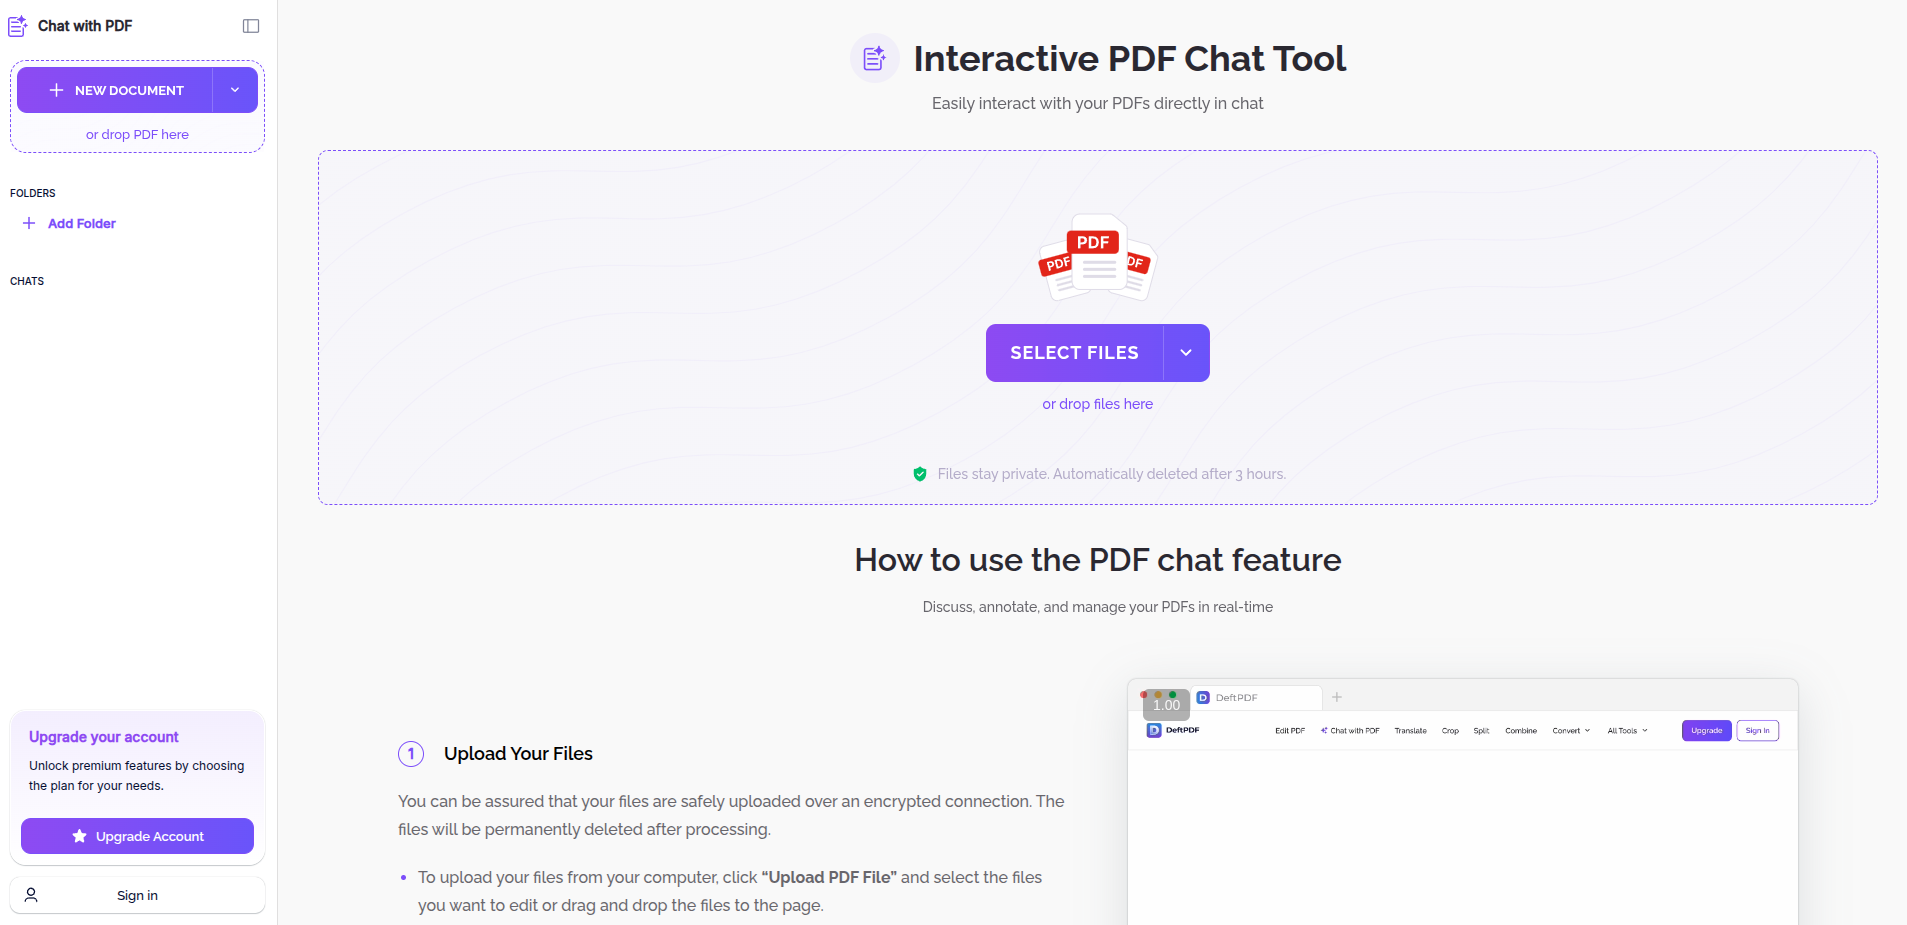The image size is (1907, 925).
Task: Click the 1.00 zoom badge in the mockup
Action: pyautogui.click(x=1165, y=705)
